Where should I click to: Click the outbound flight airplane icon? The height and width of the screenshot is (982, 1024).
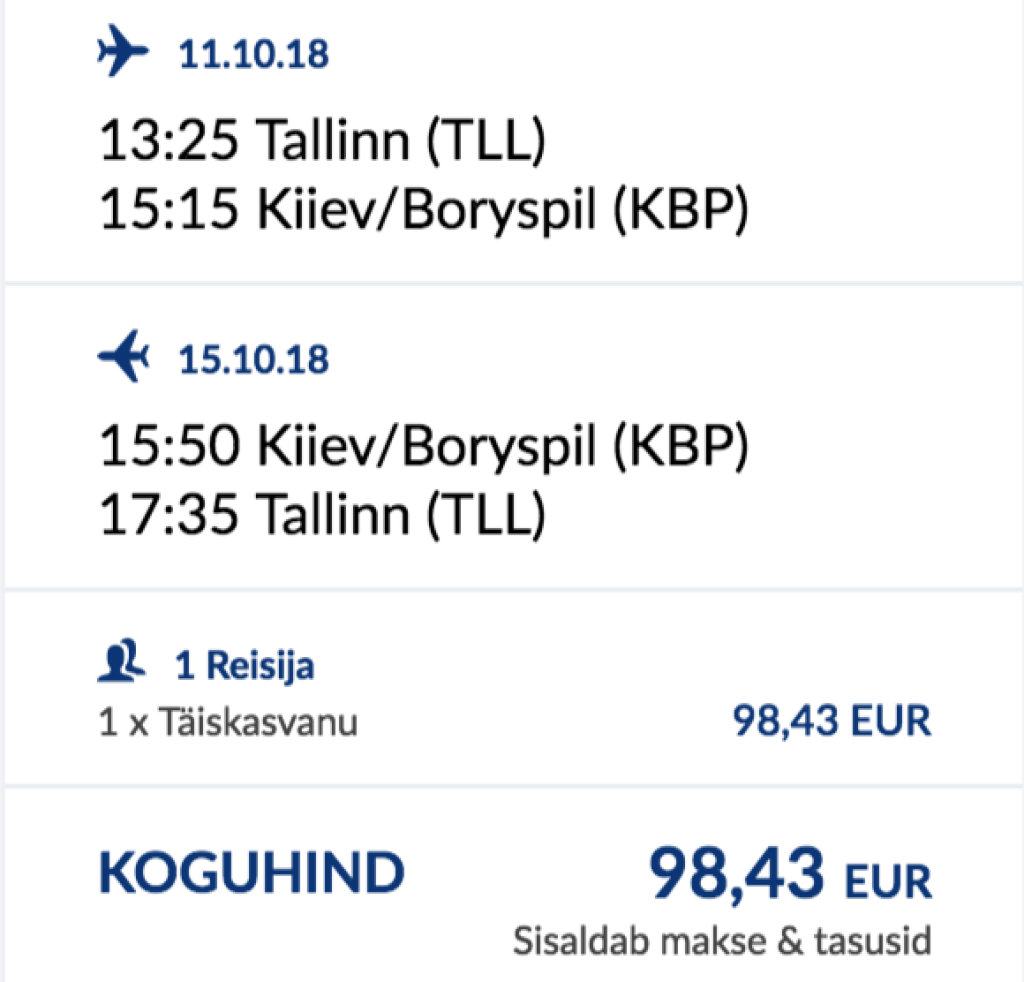(x=123, y=53)
